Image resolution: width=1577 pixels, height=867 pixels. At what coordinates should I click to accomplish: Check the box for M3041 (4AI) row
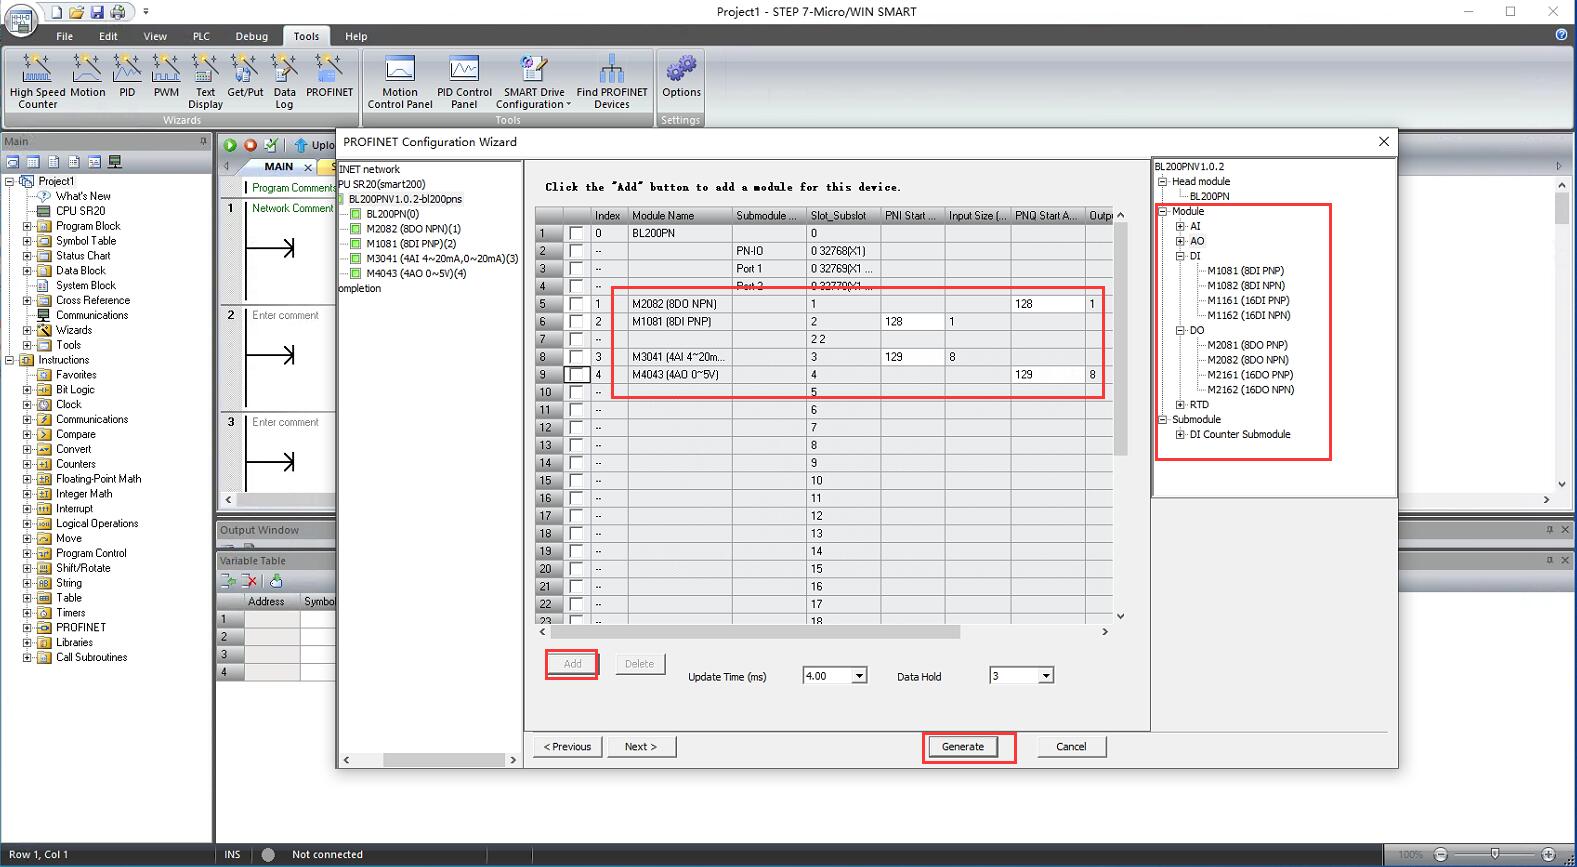(576, 357)
